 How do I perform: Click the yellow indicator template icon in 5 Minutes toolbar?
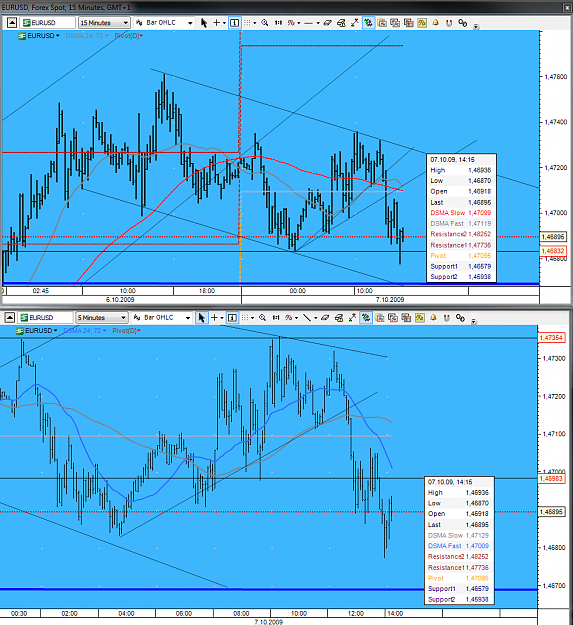[420, 318]
